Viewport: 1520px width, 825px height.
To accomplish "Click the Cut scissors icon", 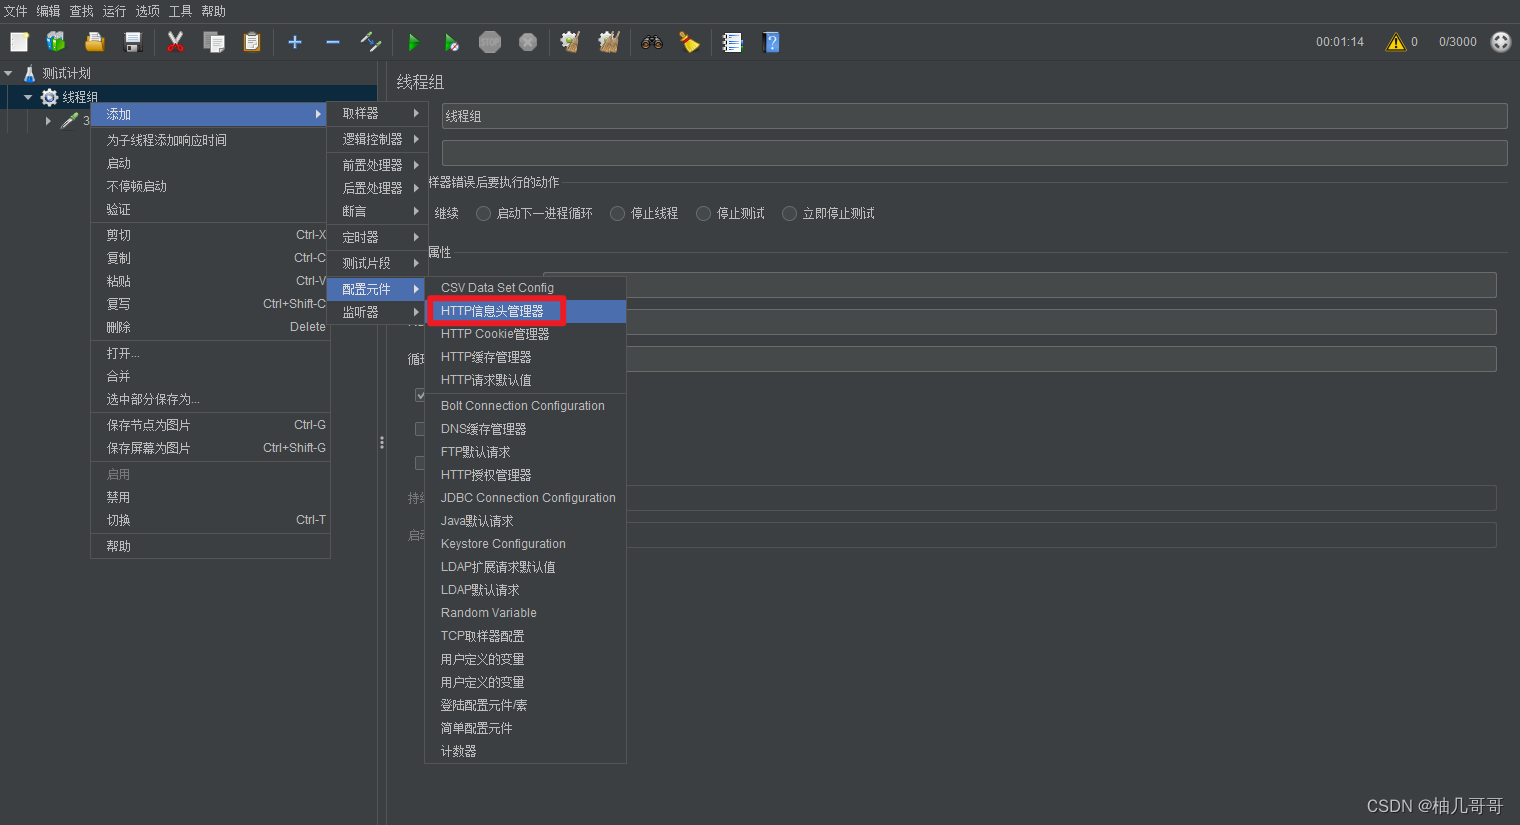I will pyautogui.click(x=175, y=42).
